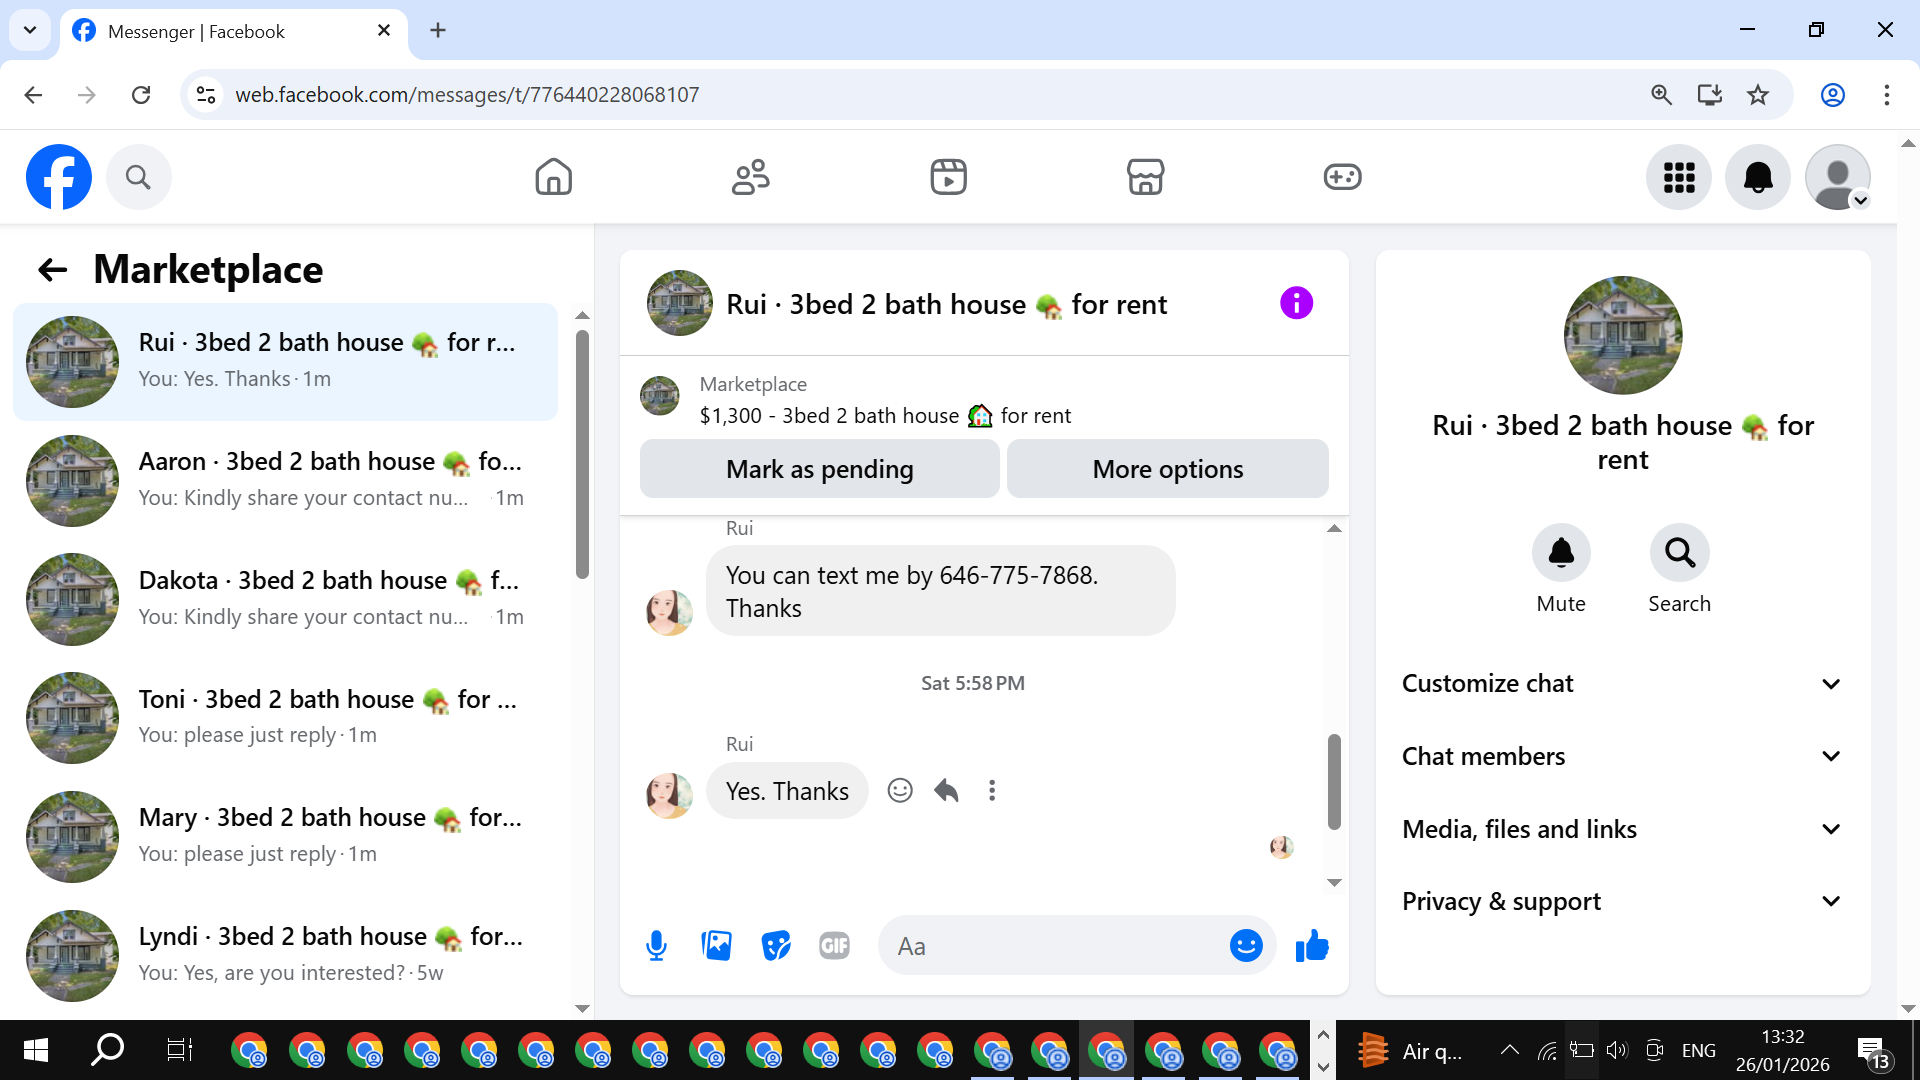Toggle conversation information panel icon

1296,303
